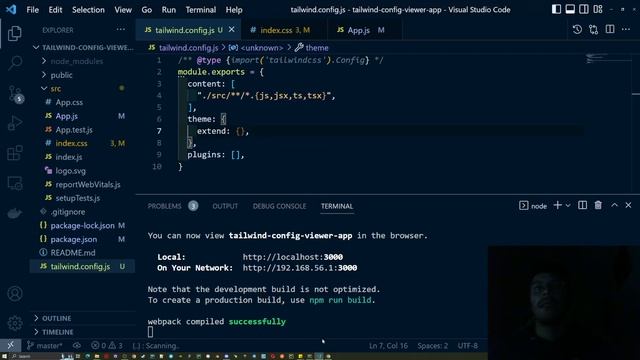Open the Search view in activity bar
This screenshot has width=640, height=360.
pyautogui.click(x=15, y=63)
